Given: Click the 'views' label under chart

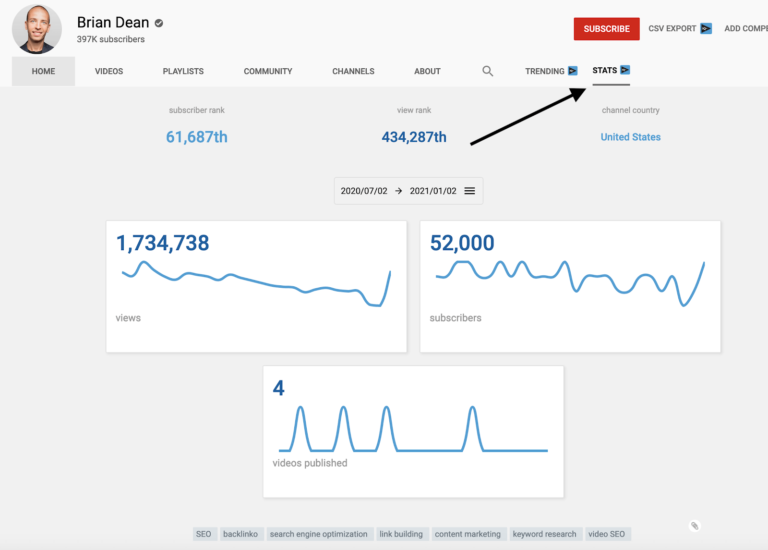Looking at the screenshot, I should (x=128, y=318).
